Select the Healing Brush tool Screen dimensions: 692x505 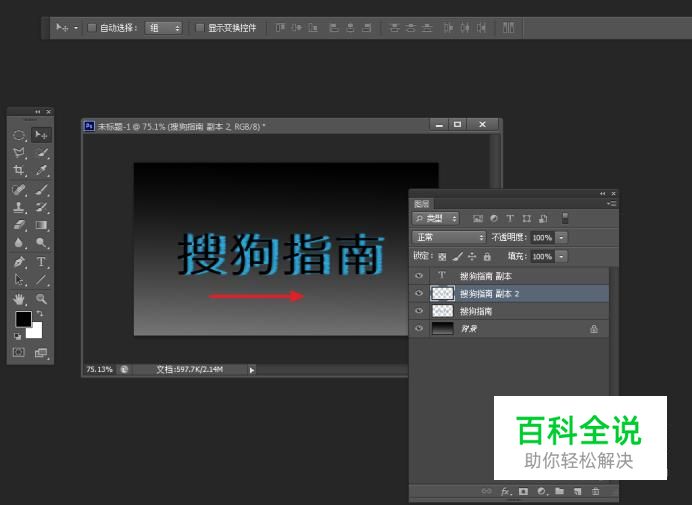(19, 190)
